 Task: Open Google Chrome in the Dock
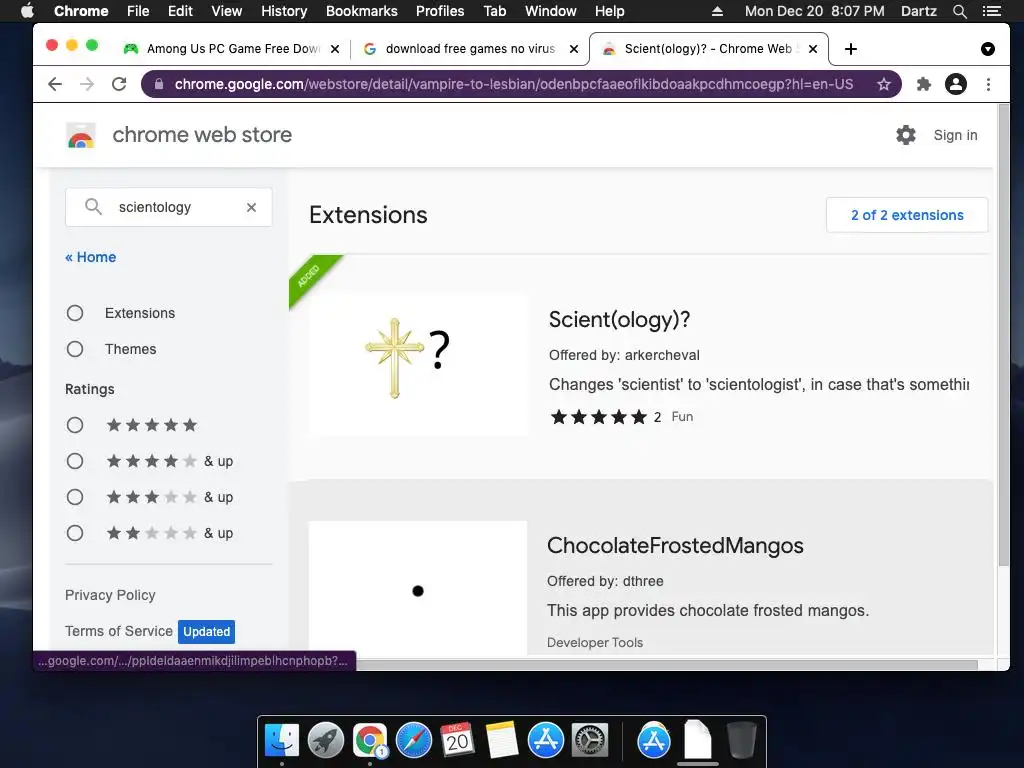coord(370,741)
